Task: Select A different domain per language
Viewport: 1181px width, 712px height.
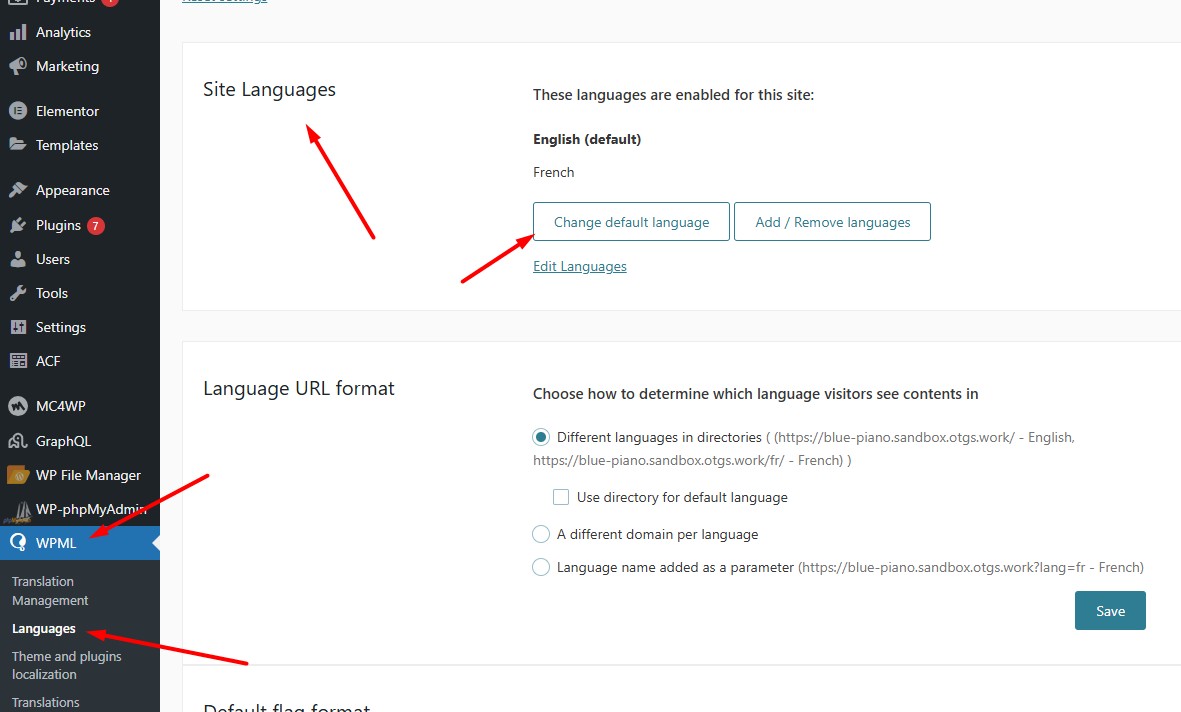Action: click(541, 534)
